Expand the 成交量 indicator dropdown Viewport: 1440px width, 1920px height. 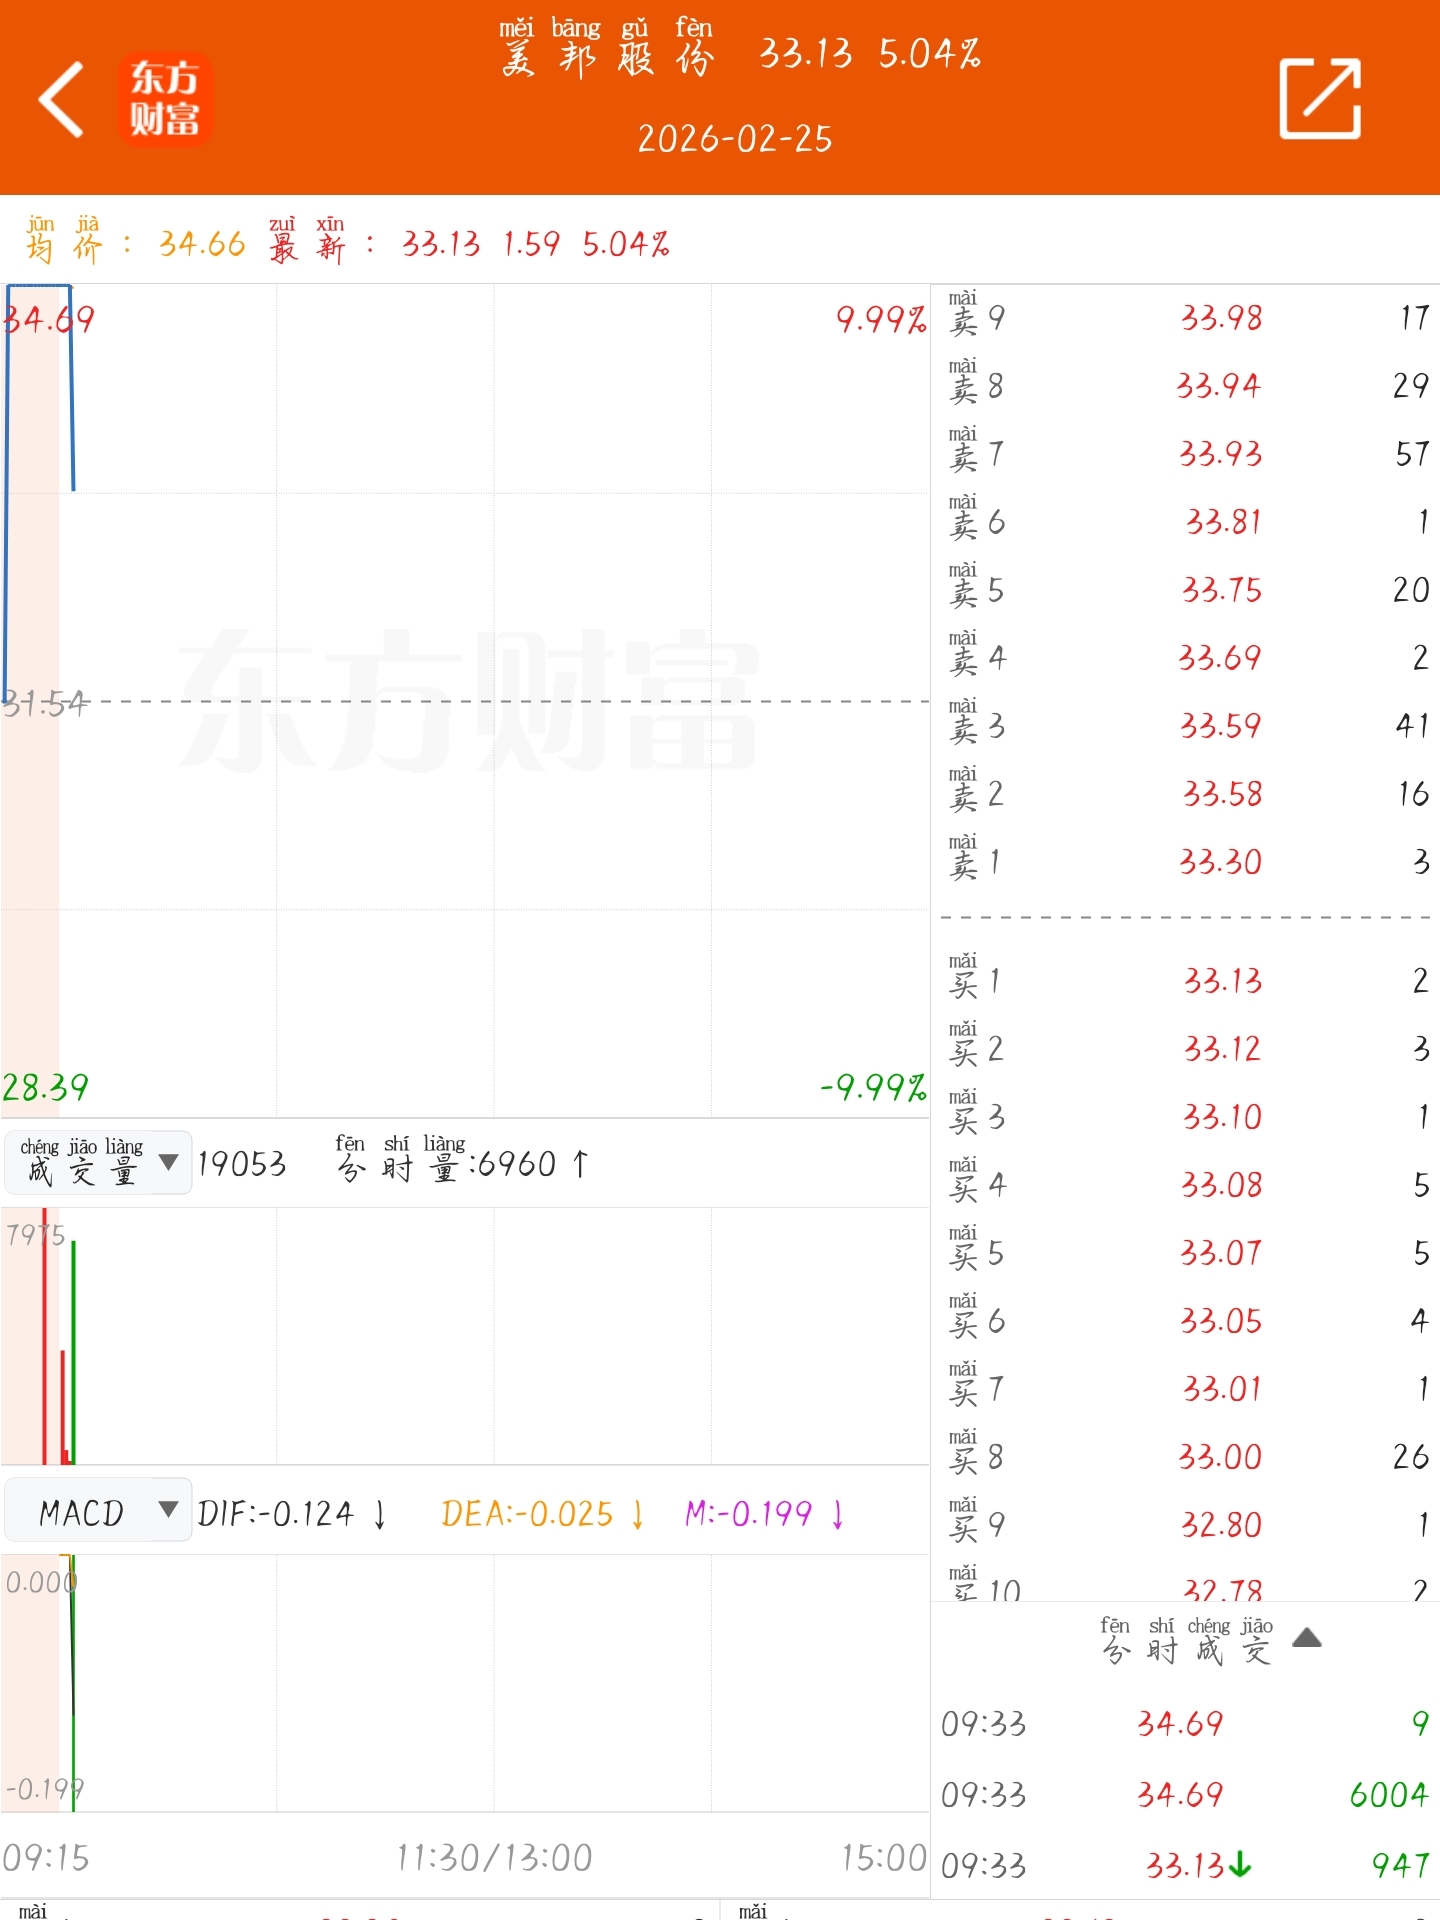pyautogui.click(x=97, y=1162)
